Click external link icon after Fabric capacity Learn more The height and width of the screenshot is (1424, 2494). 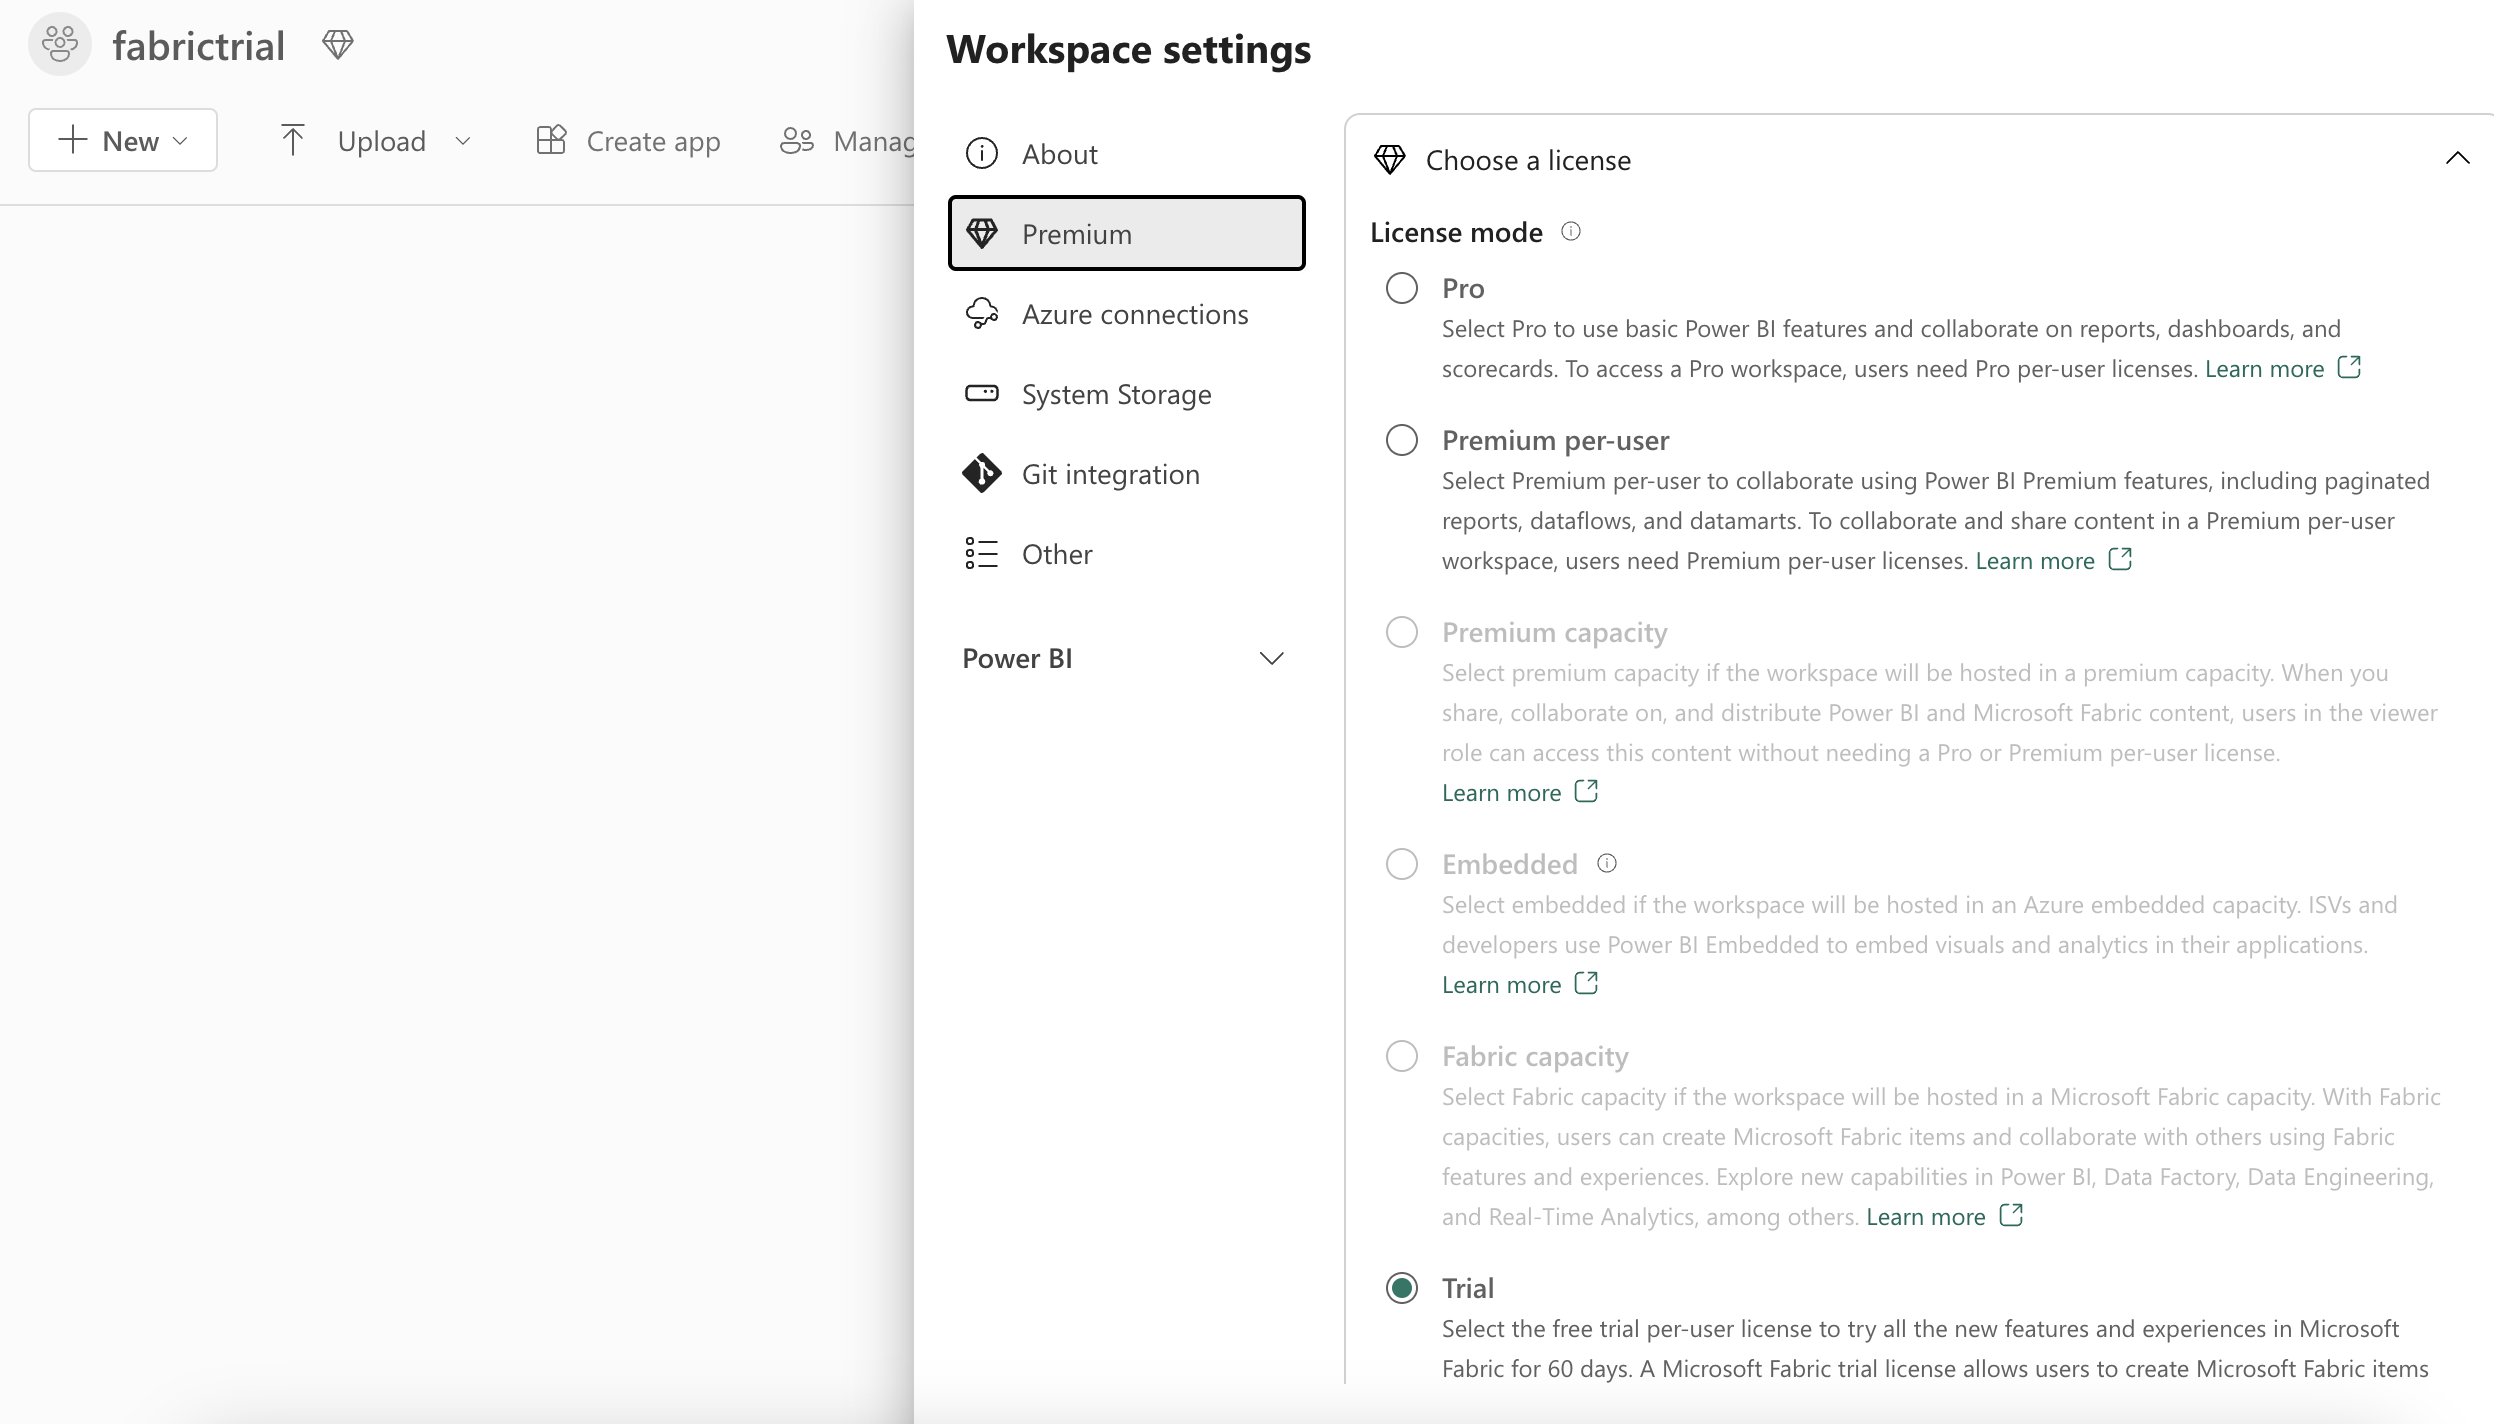click(x=2011, y=1216)
